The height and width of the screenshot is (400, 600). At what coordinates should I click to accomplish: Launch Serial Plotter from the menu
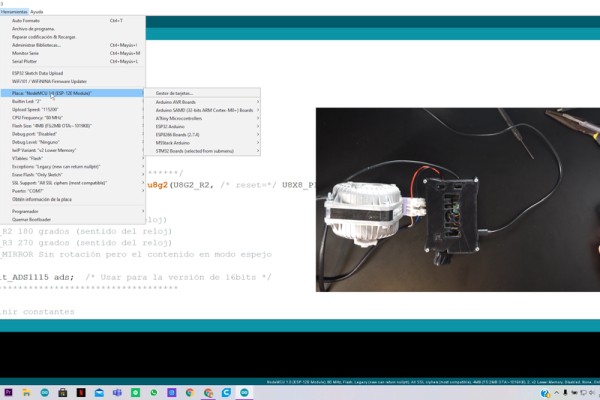pos(73,61)
